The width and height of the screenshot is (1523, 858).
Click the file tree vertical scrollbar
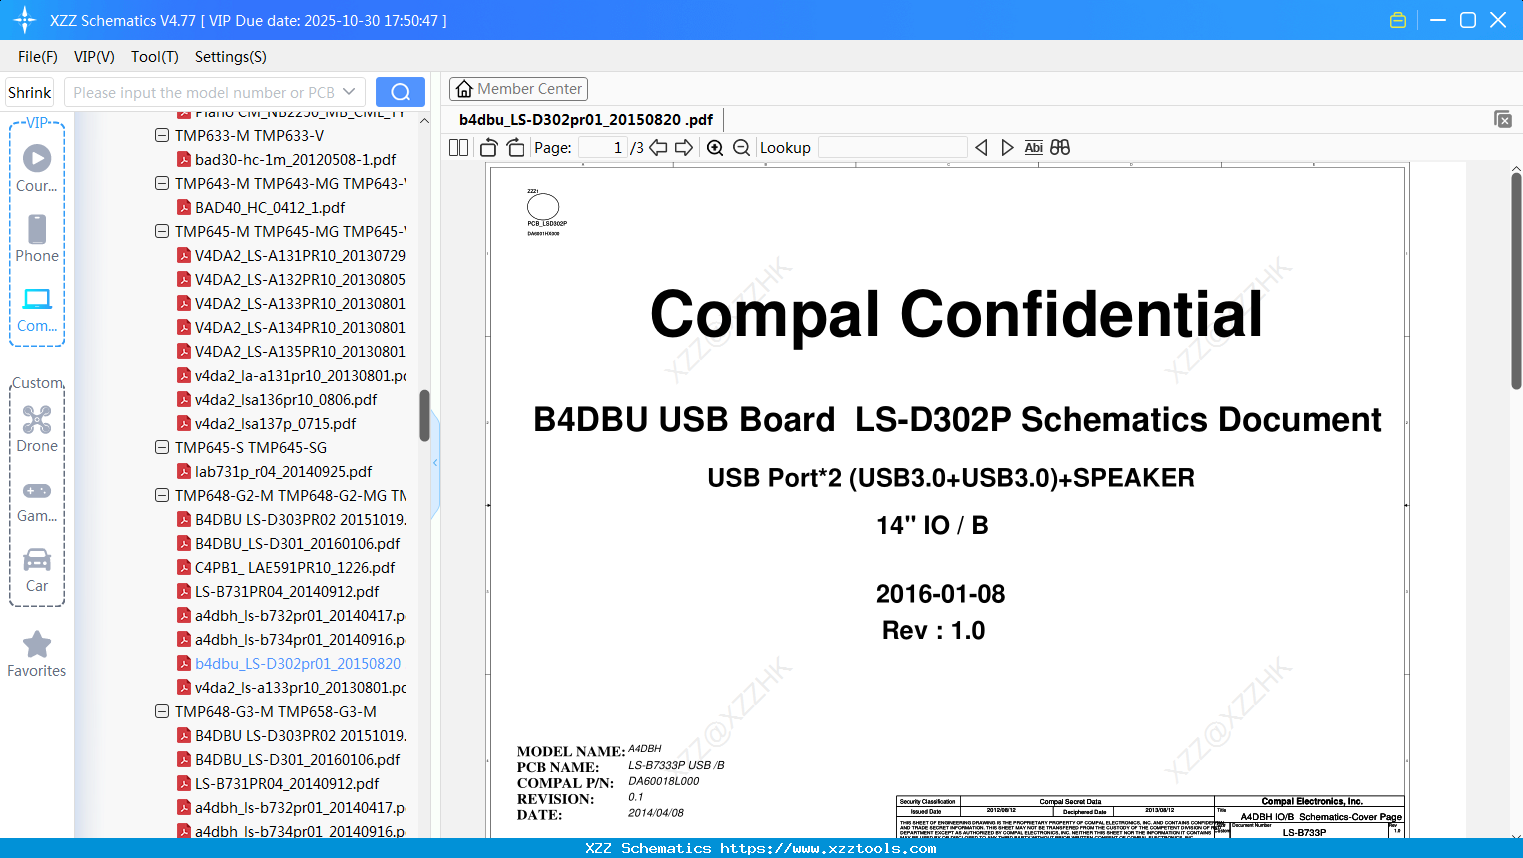click(x=424, y=416)
